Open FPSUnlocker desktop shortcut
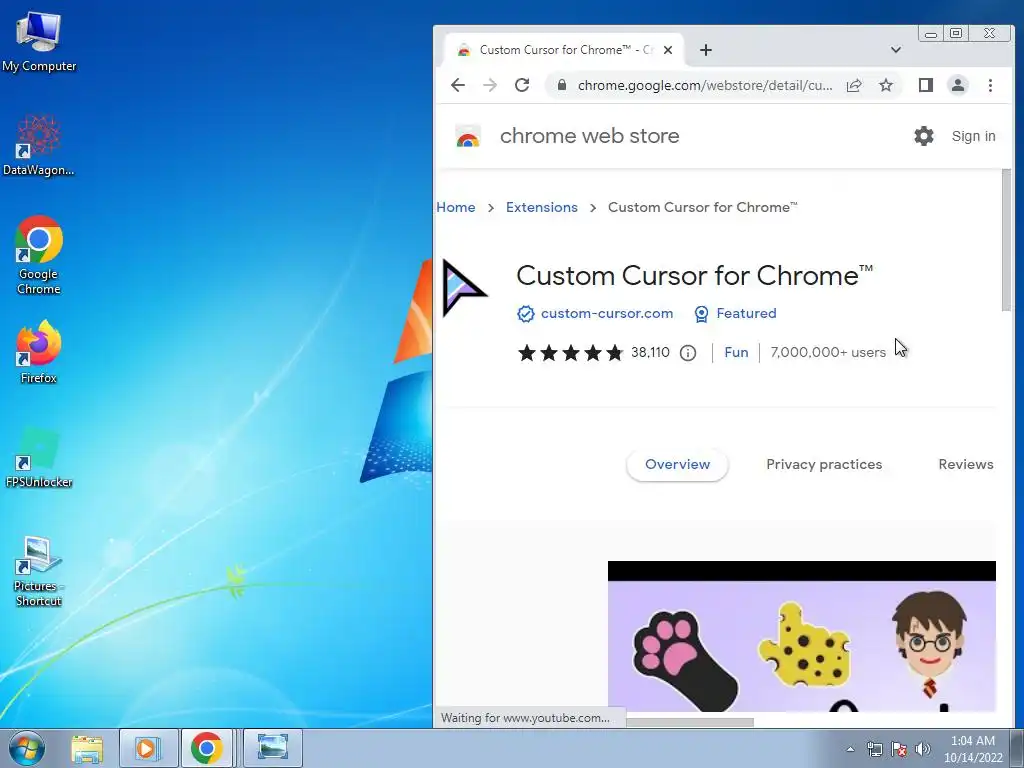Image resolution: width=1024 pixels, height=768 pixels. 39,457
